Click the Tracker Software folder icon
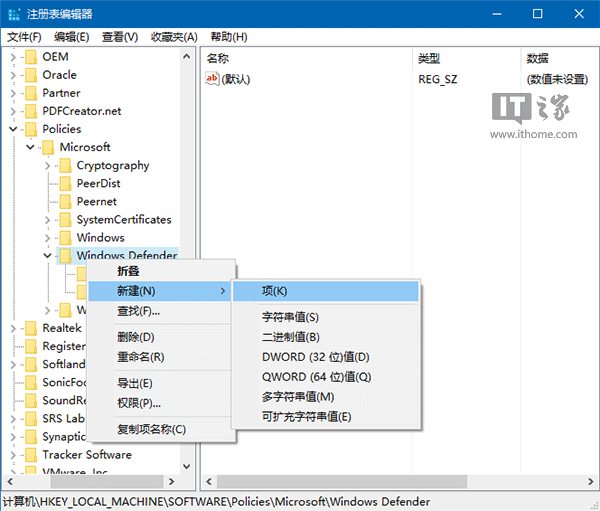 (31, 455)
